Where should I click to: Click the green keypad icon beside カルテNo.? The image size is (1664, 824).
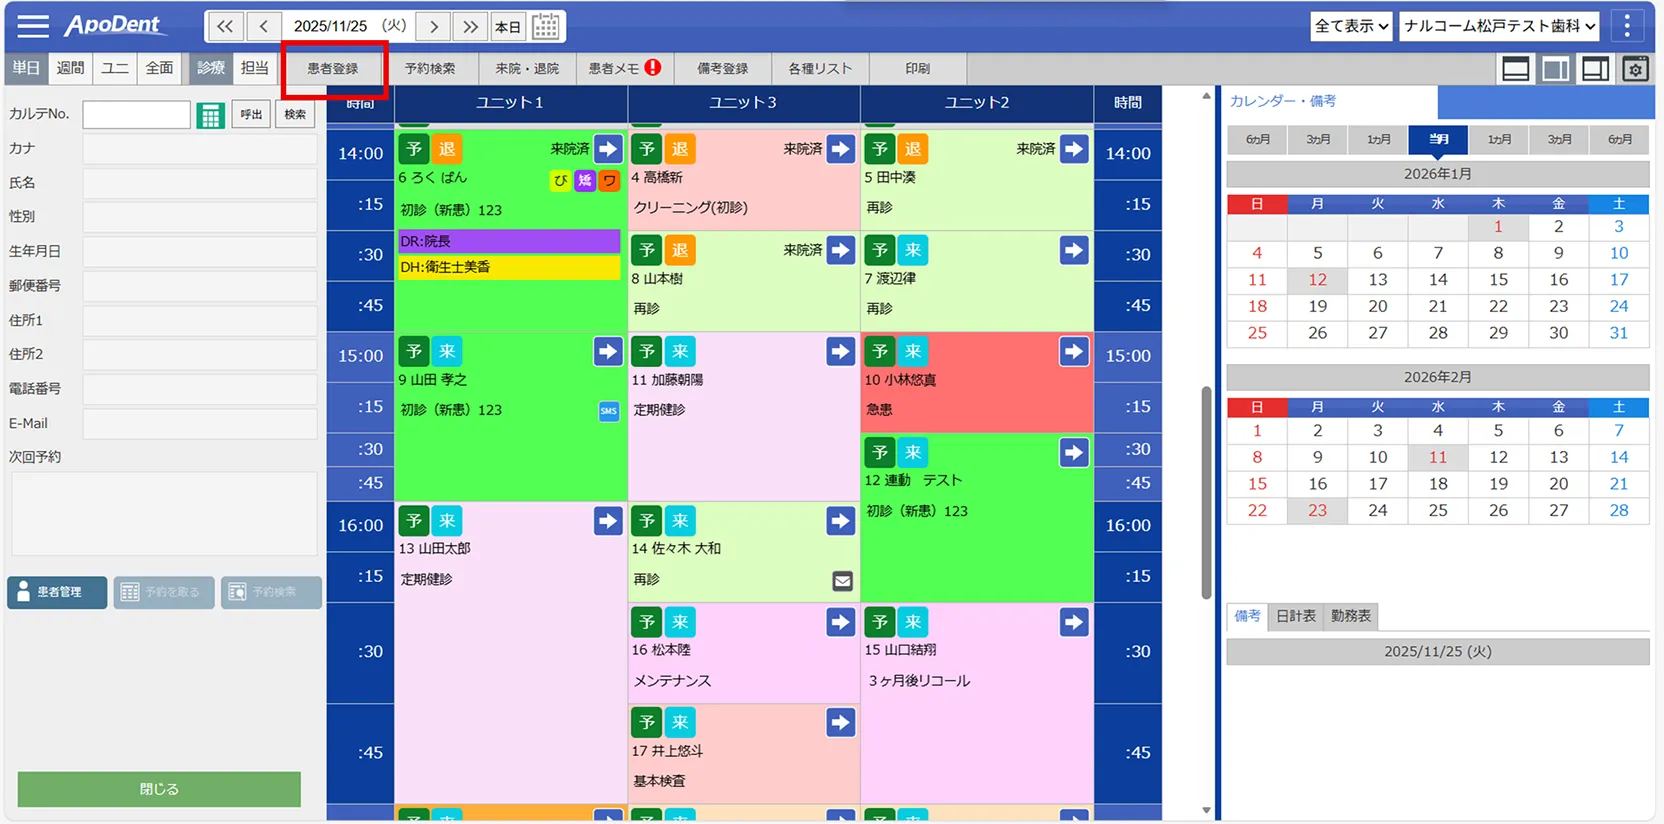(x=210, y=115)
